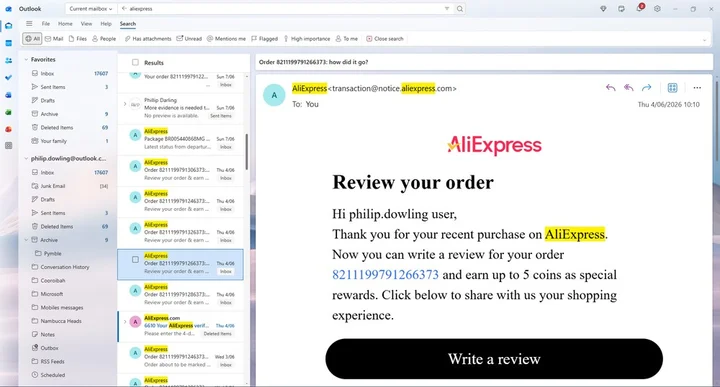
Task: Check the selected AliExpress message's checkbox
Action: pos(135,259)
